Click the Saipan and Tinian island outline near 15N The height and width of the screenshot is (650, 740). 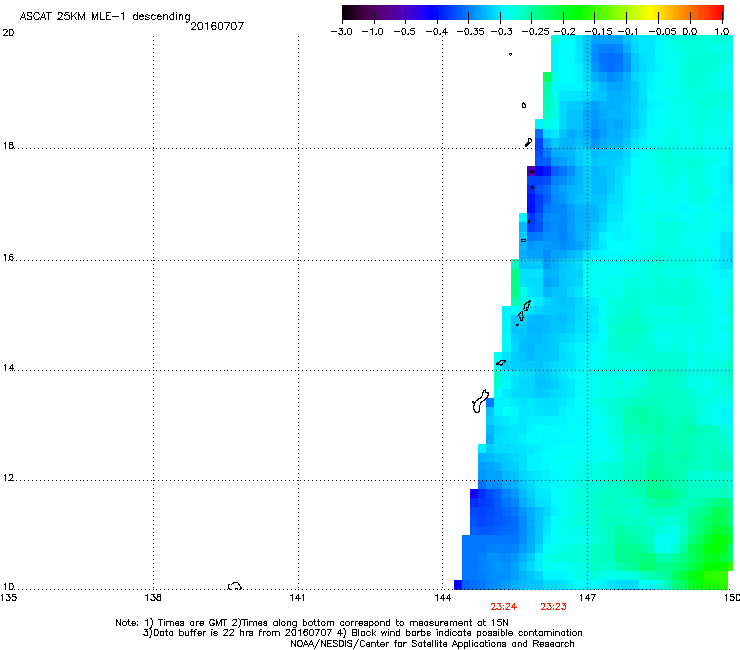pyautogui.click(x=524, y=311)
